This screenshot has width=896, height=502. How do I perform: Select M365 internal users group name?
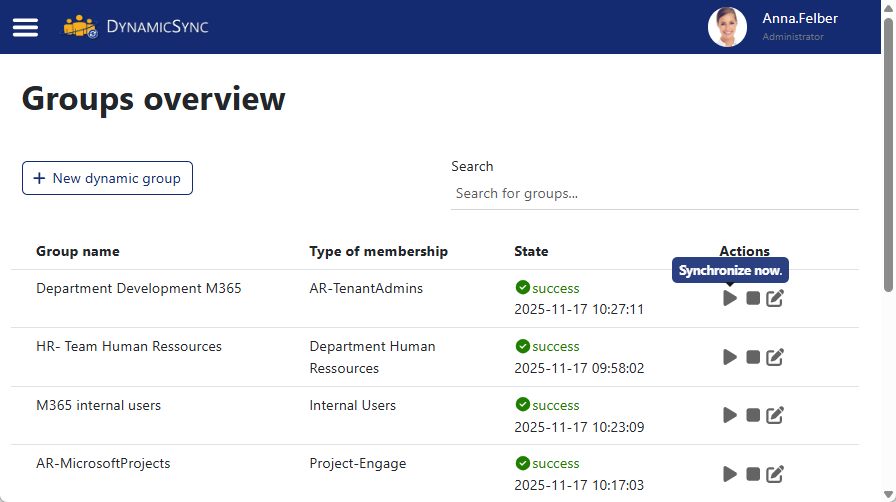click(98, 405)
